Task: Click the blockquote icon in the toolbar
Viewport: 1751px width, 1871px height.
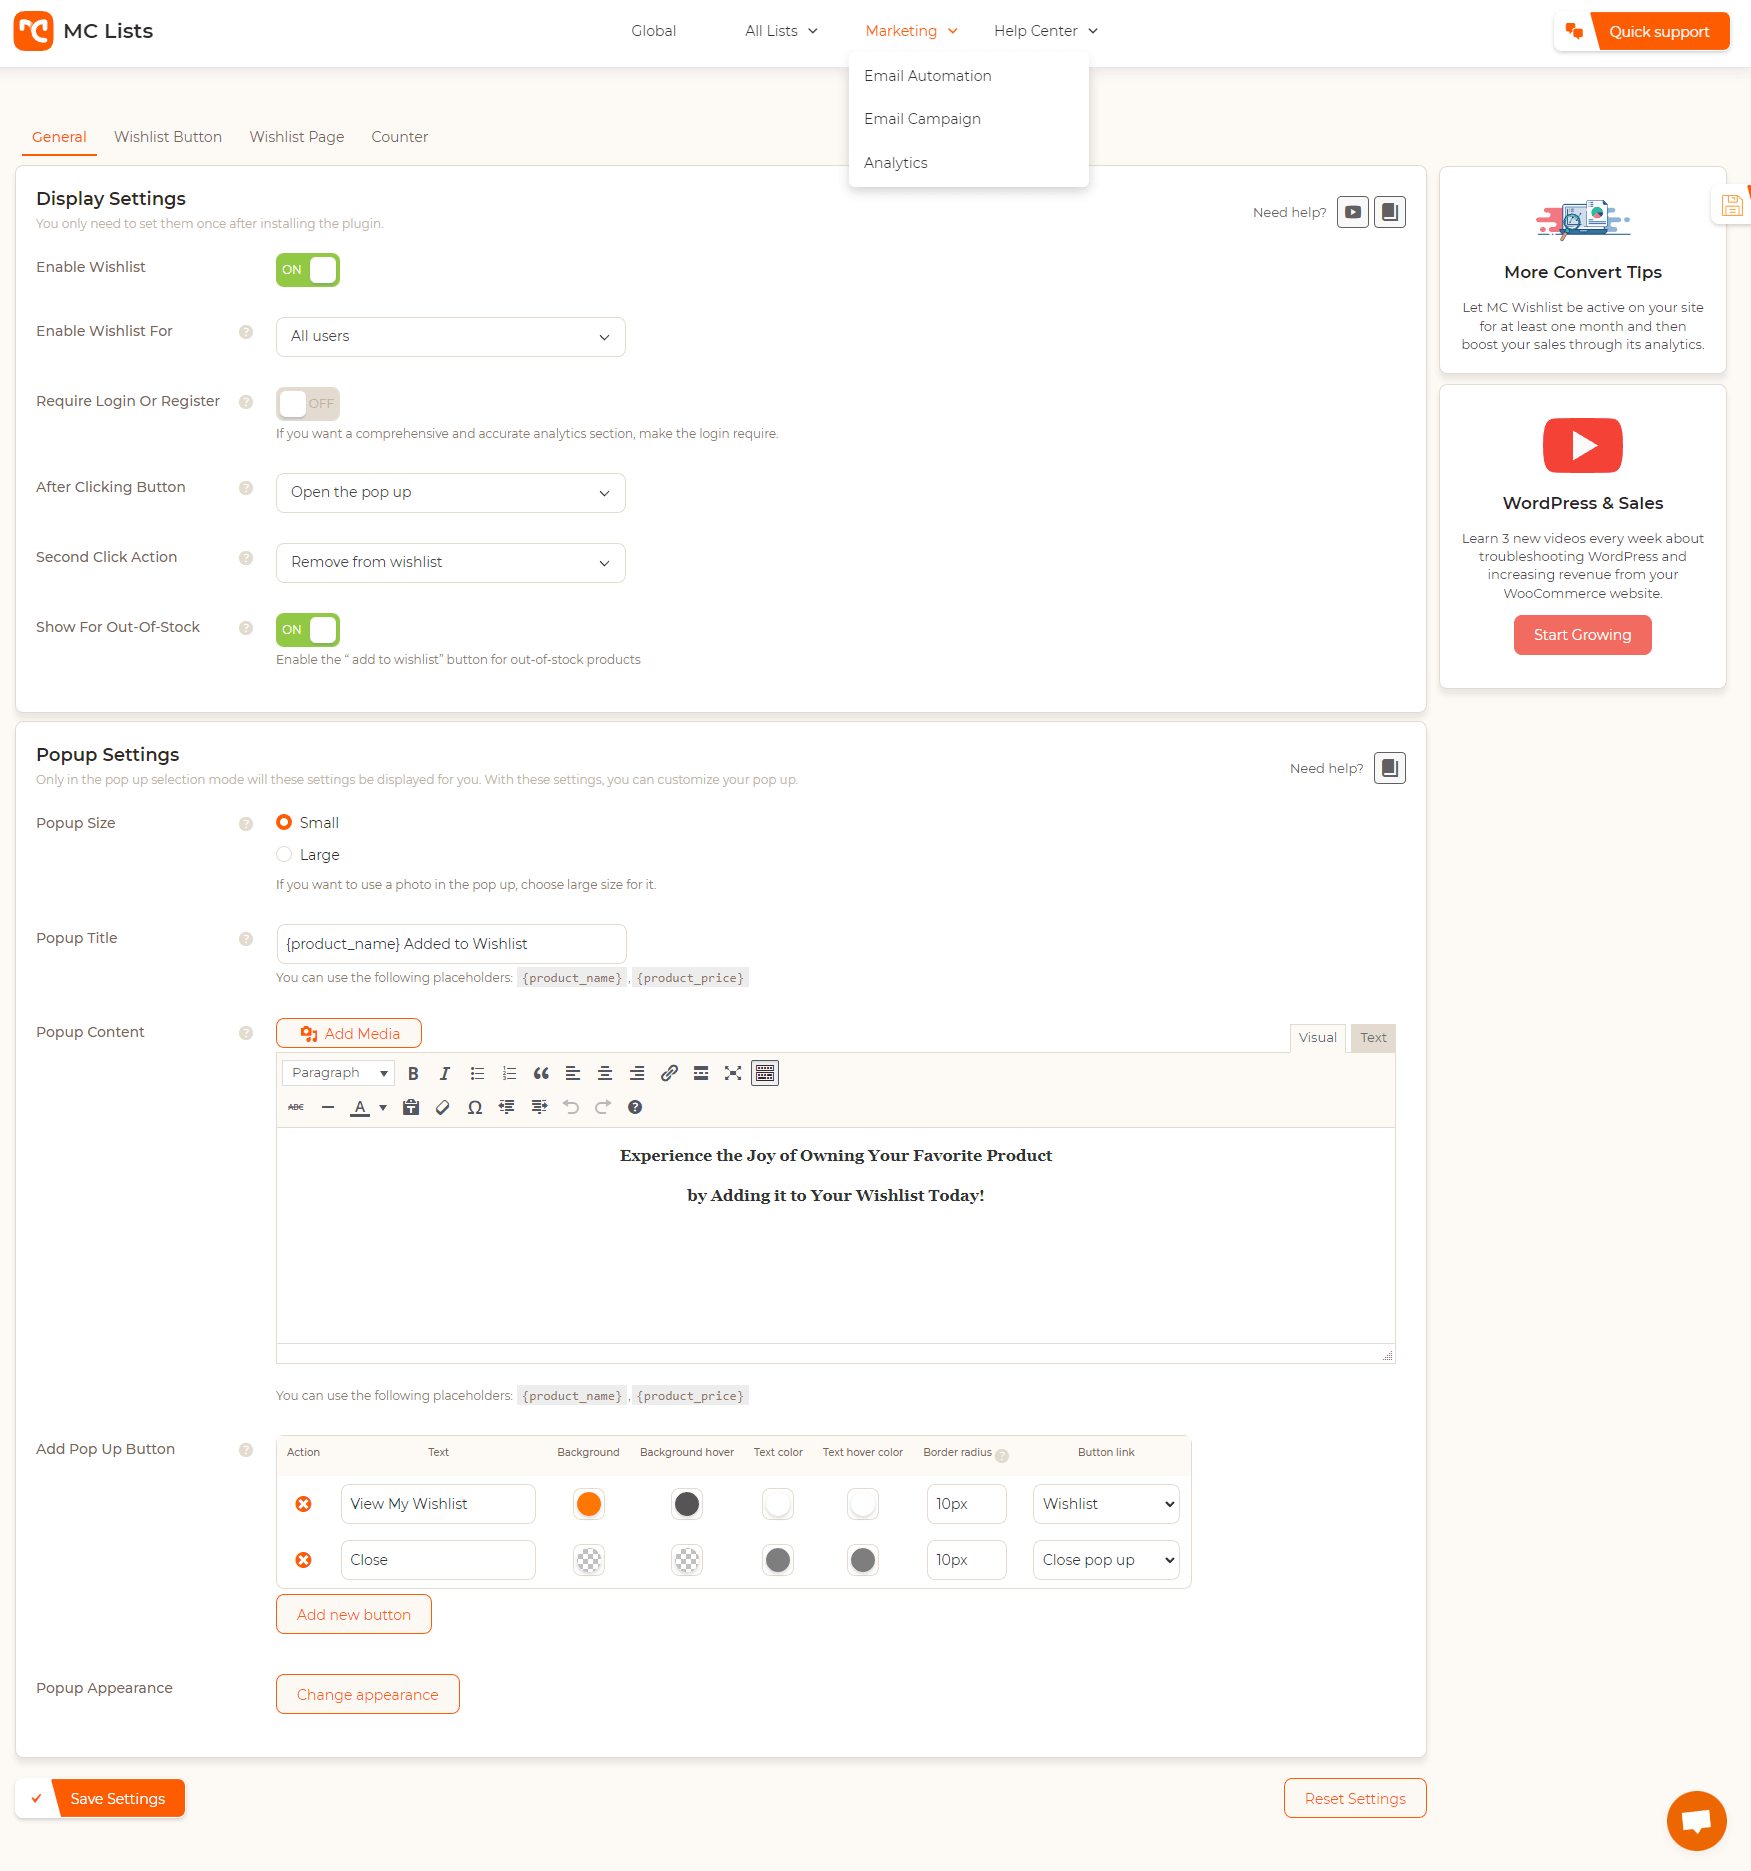Action: [x=541, y=1073]
